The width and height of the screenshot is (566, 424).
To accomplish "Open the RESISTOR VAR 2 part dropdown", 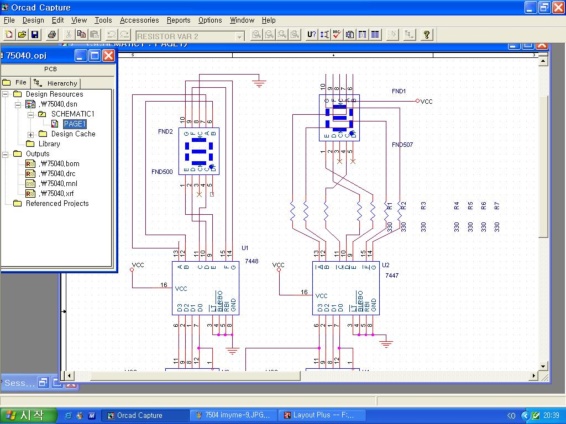I will pyautogui.click(x=239, y=36).
